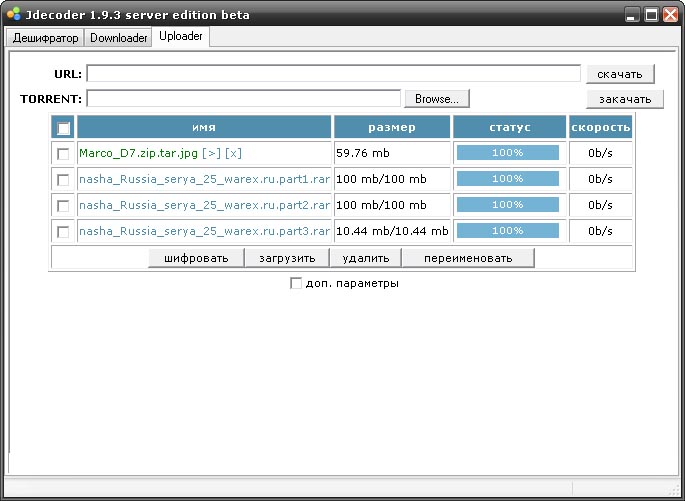
Task: Click the переименовать button
Action: click(467, 258)
